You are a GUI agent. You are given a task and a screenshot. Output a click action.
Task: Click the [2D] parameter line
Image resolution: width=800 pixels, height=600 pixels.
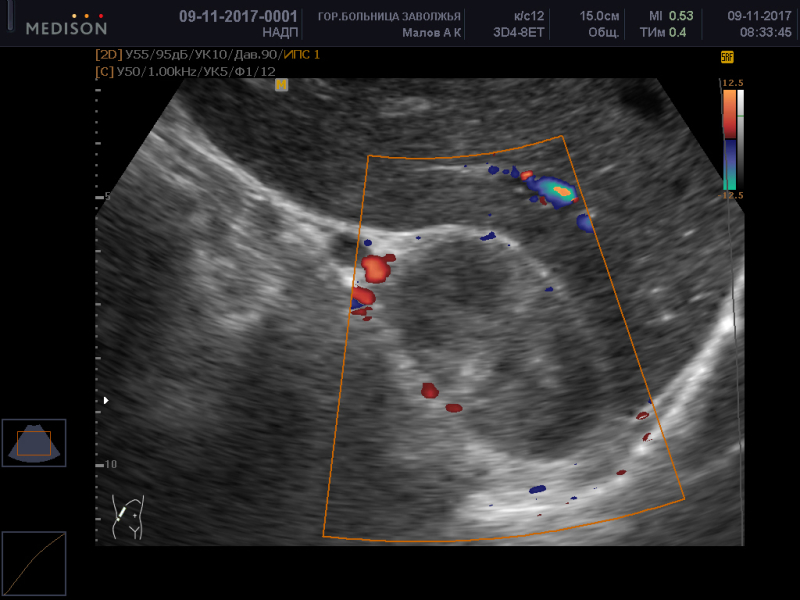[207, 55]
